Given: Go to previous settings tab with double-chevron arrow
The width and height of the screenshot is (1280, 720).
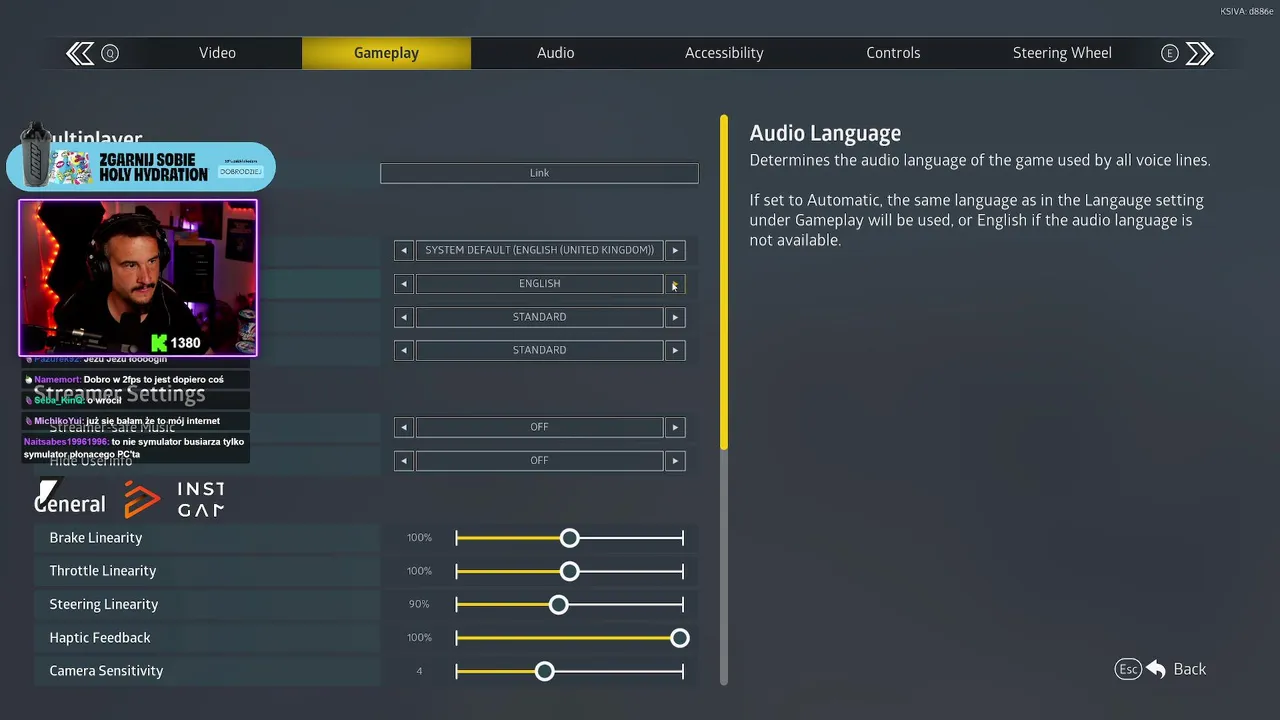Looking at the screenshot, I should tap(80, 53).
